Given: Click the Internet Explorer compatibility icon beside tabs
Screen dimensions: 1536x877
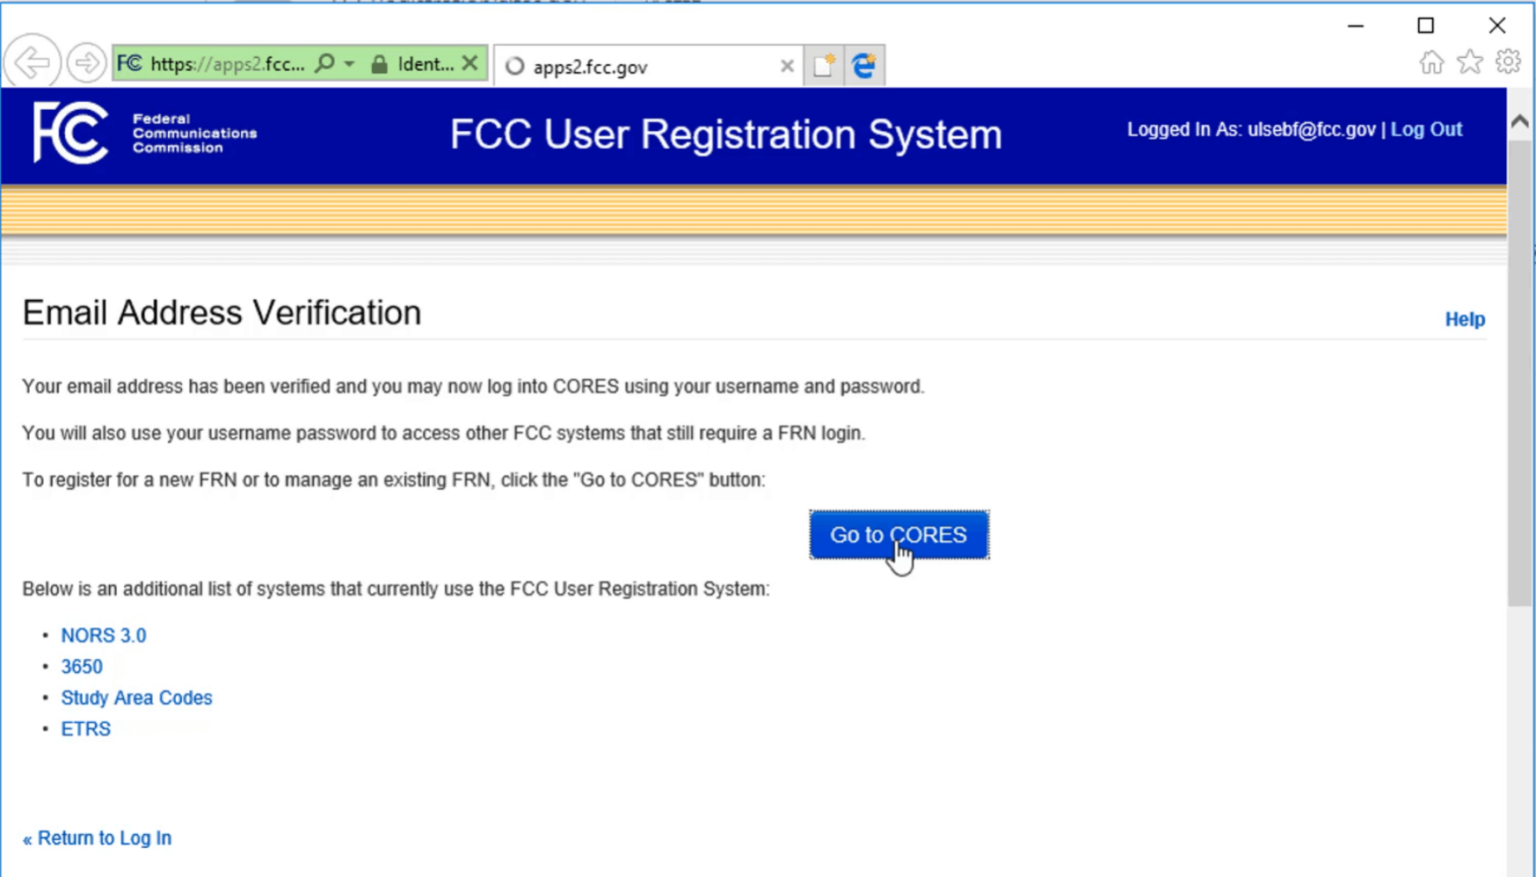Looking at the screenshot, I should pos(864,64).
